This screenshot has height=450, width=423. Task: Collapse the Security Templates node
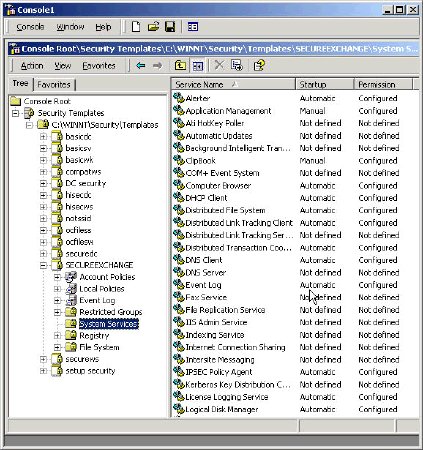tap(15, 113)
